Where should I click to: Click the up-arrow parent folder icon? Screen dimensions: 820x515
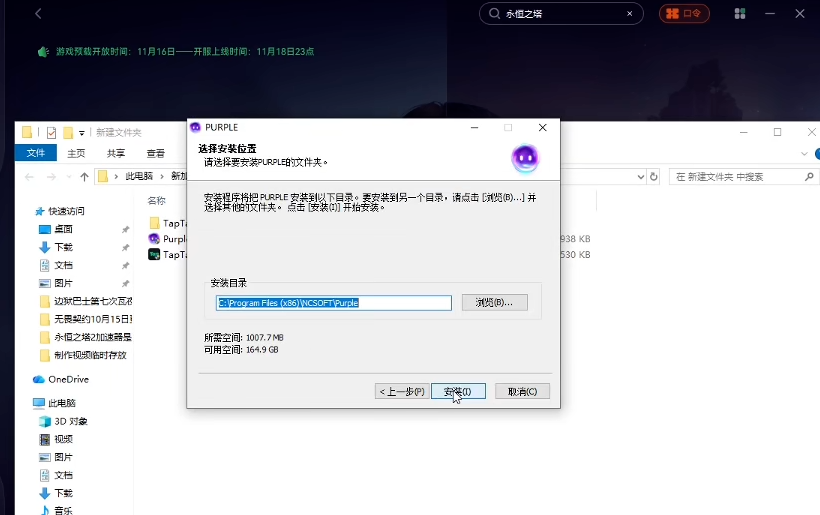click(84, 177)
